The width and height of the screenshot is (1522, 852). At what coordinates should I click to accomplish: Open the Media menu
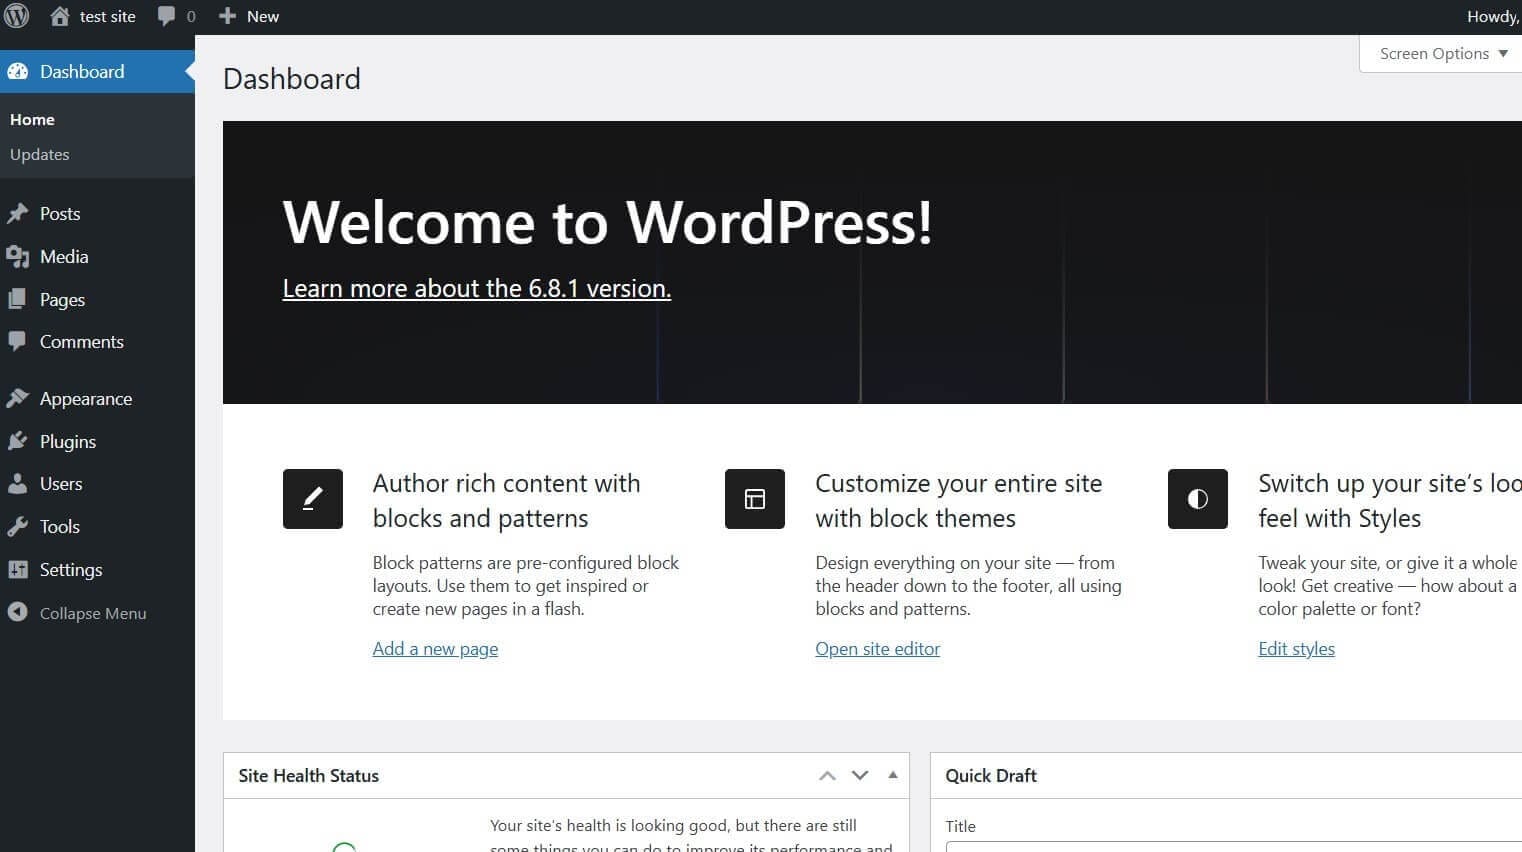coord(97,256)
